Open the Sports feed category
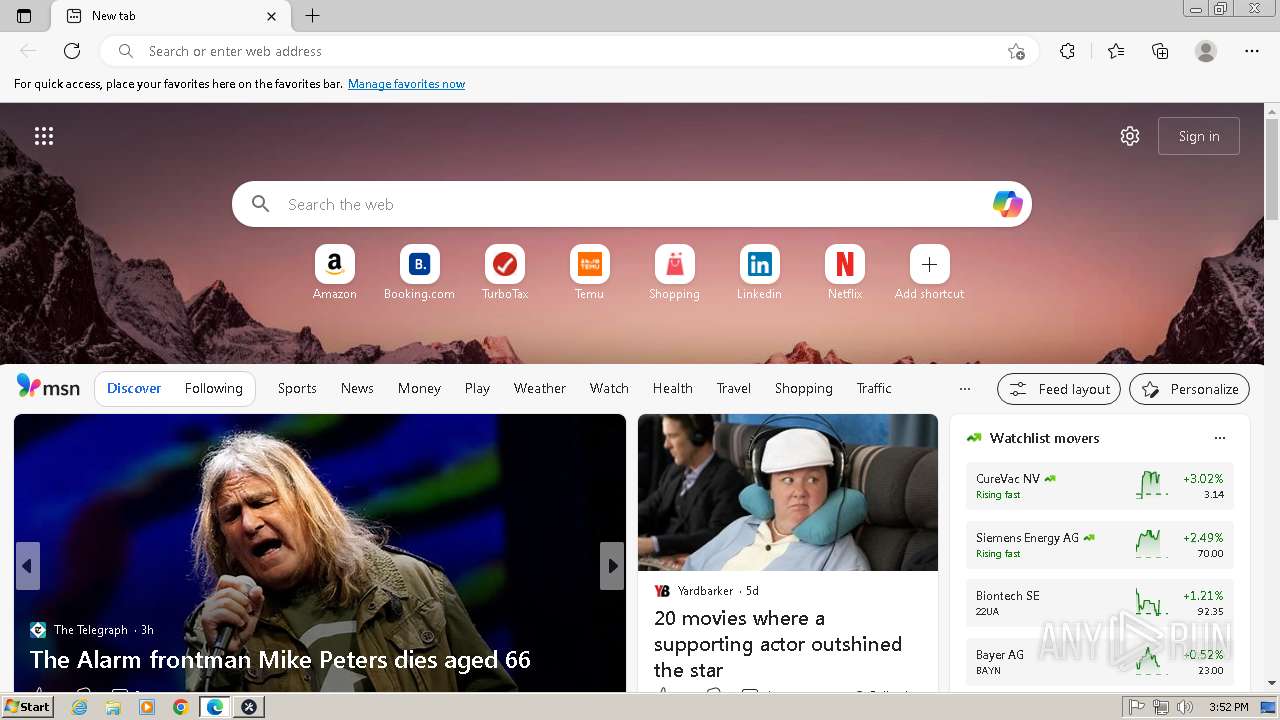1280x720 pixels. (x=297, y=388)
